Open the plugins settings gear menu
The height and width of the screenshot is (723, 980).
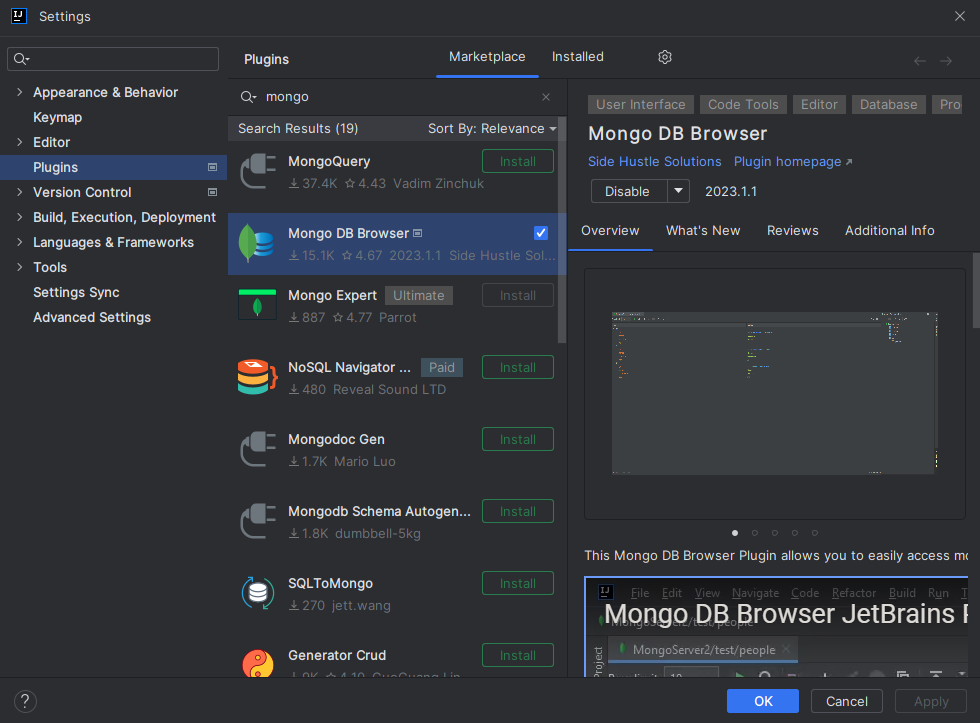point(664,57)
